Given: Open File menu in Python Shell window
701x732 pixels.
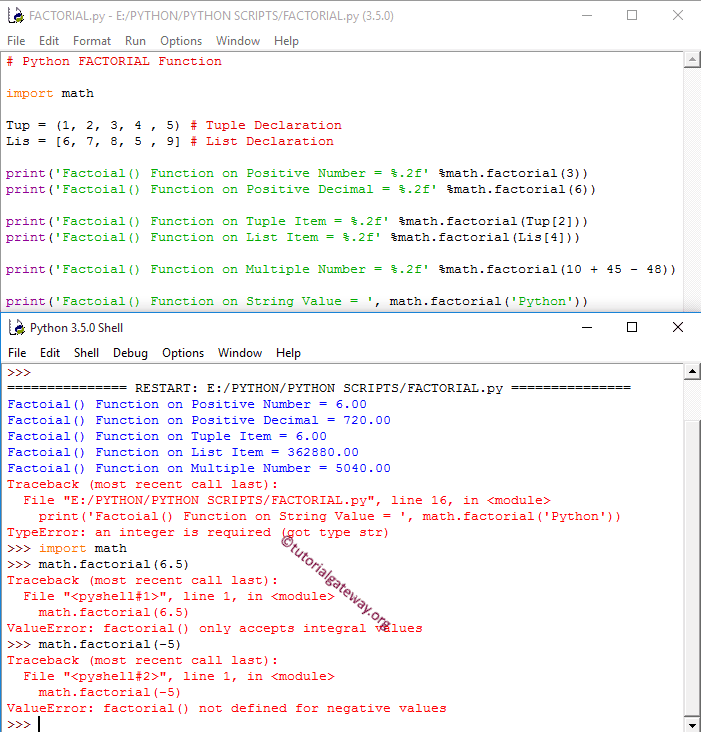Looking at the screenshot, I should 17,353.
